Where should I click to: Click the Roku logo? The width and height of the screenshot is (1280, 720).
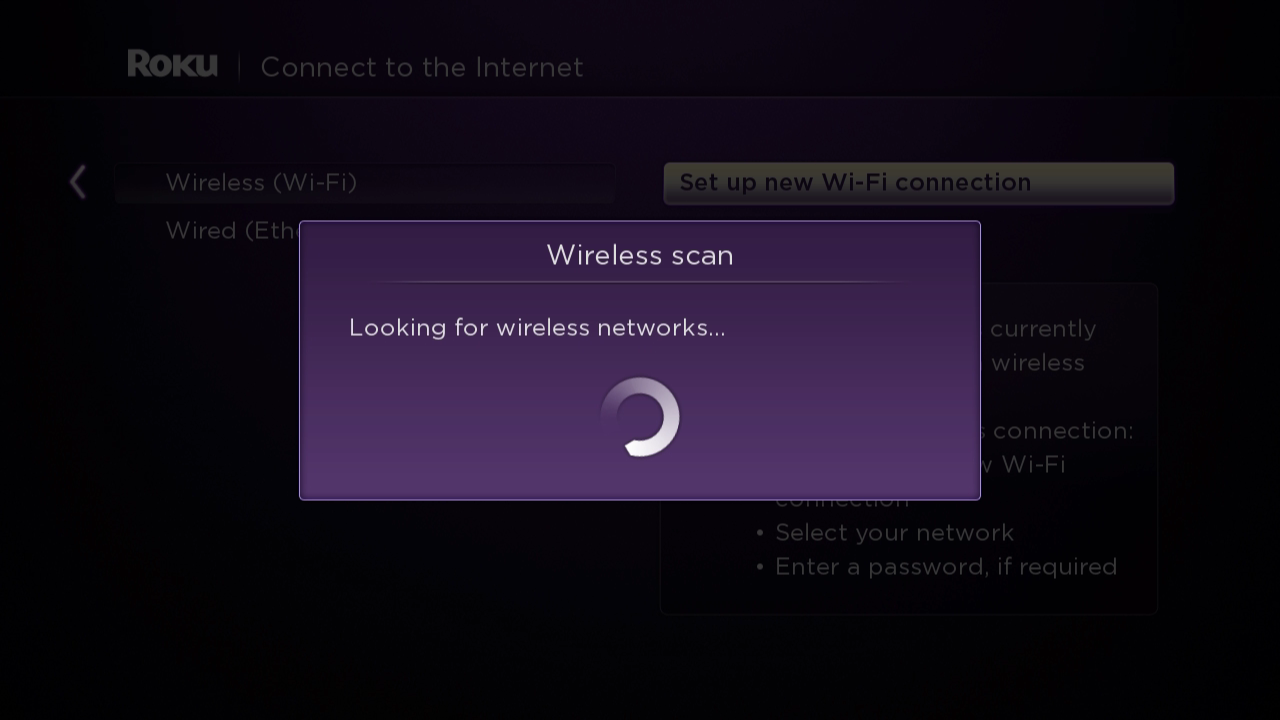[x=172, y=65]
